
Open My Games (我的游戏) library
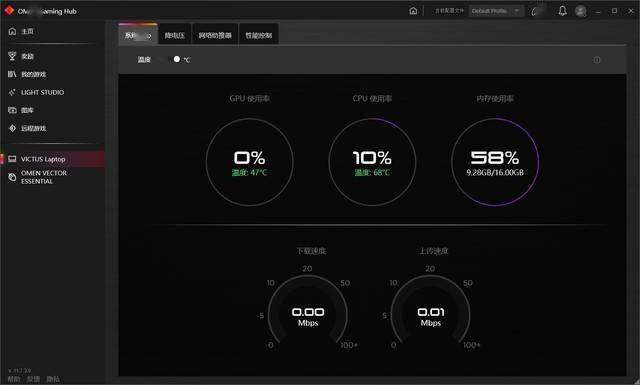(x=27, y=74)
